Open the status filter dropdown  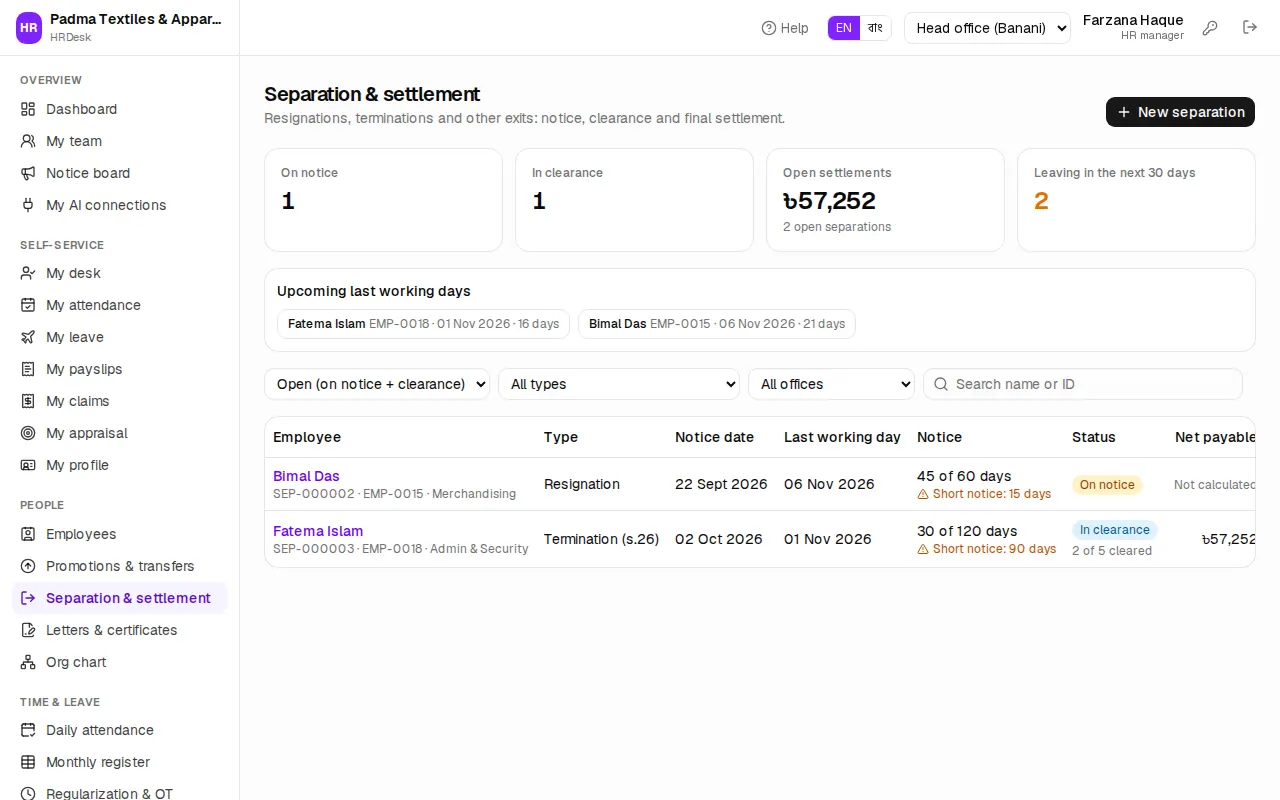tap(377, 384)
